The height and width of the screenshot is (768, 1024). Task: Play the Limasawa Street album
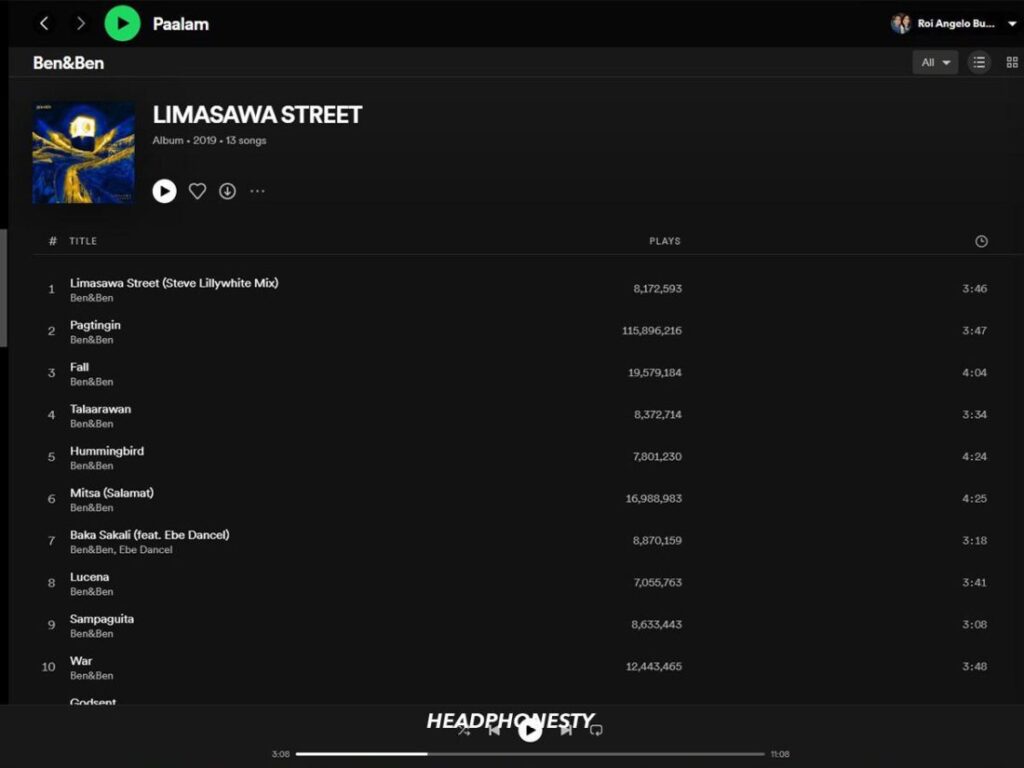coord(165,191)
